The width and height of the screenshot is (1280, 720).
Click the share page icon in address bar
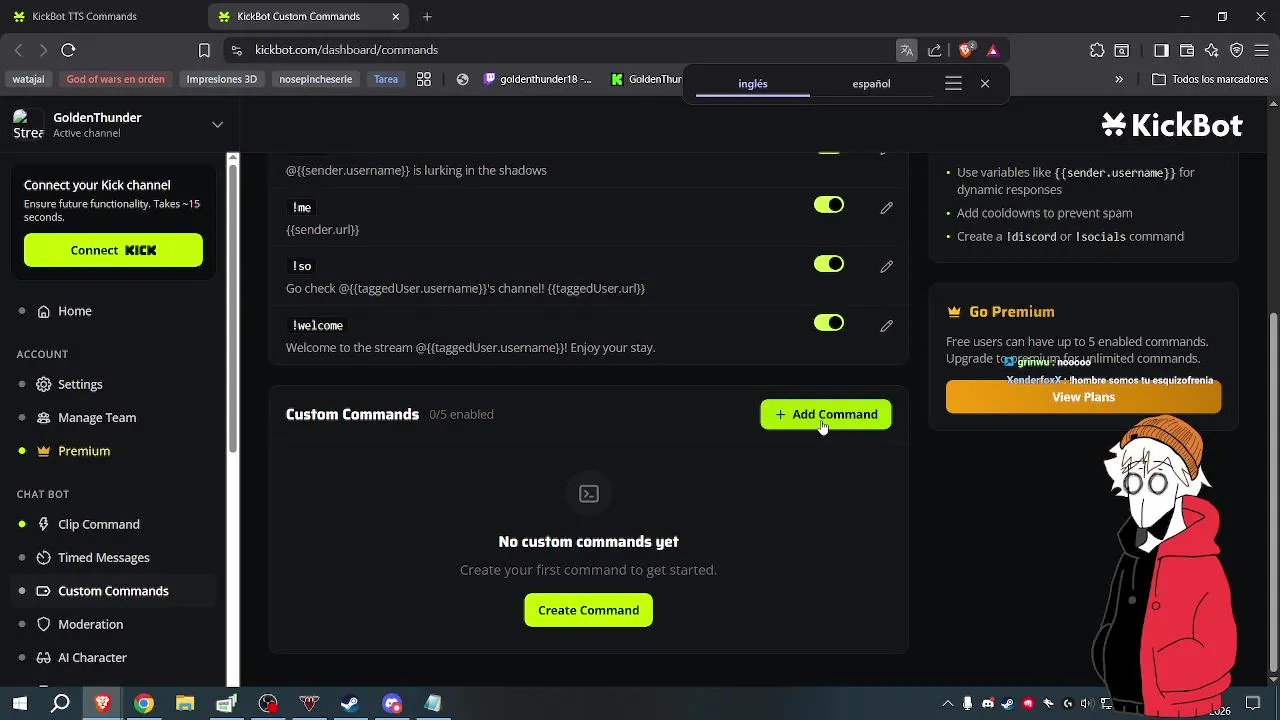click(935, 50)
